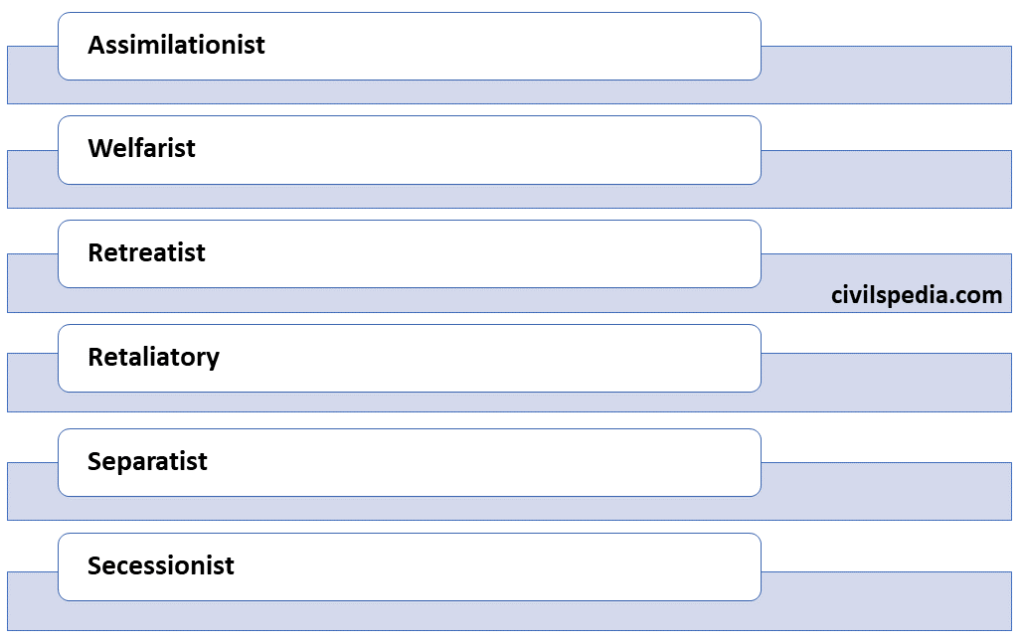Click shaded bar left of Retreatist box
The height and width of the screenshot is (641, 1024).
click(x=32, y=283)
